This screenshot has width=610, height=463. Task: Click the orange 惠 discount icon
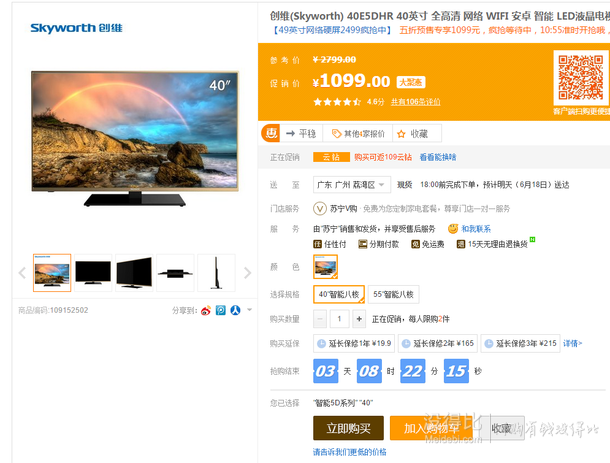pyautogui.click(x=270, y=133)
